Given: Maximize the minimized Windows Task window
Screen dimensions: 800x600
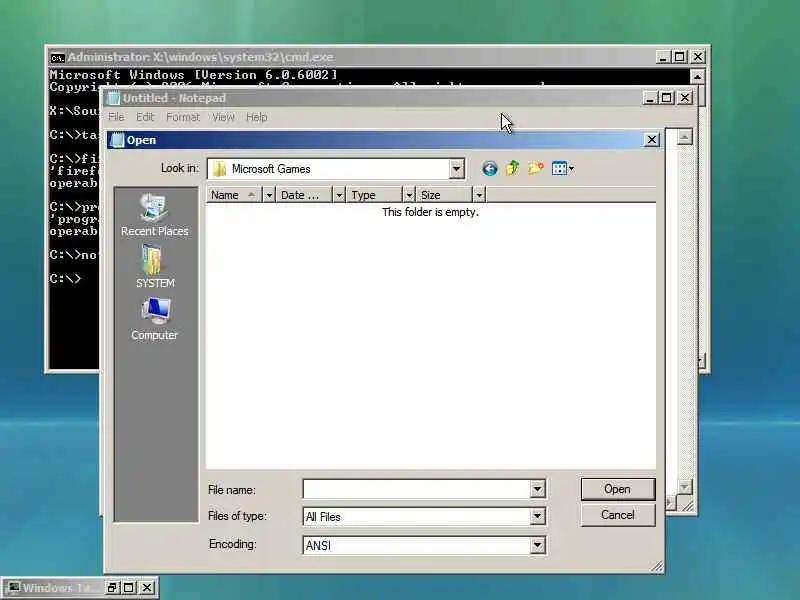Looking at the screenshot, I should pyautogui.click(x=129, y=588).
